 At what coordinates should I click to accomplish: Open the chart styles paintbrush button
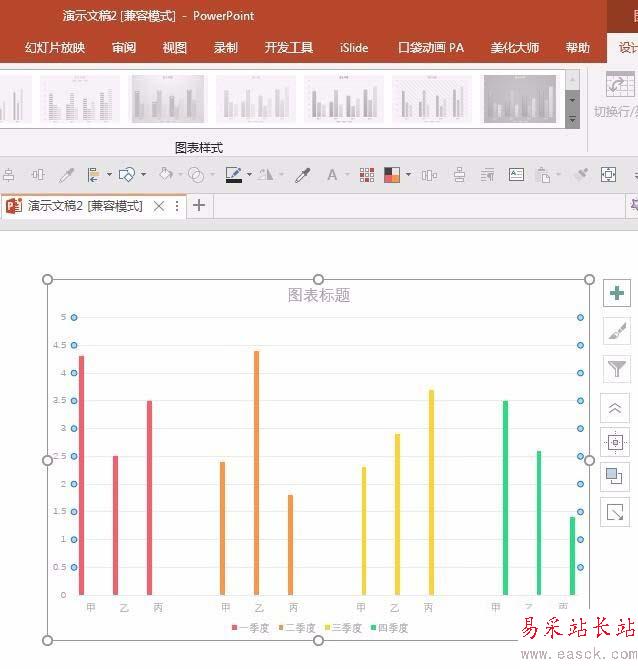click(617, 331)
